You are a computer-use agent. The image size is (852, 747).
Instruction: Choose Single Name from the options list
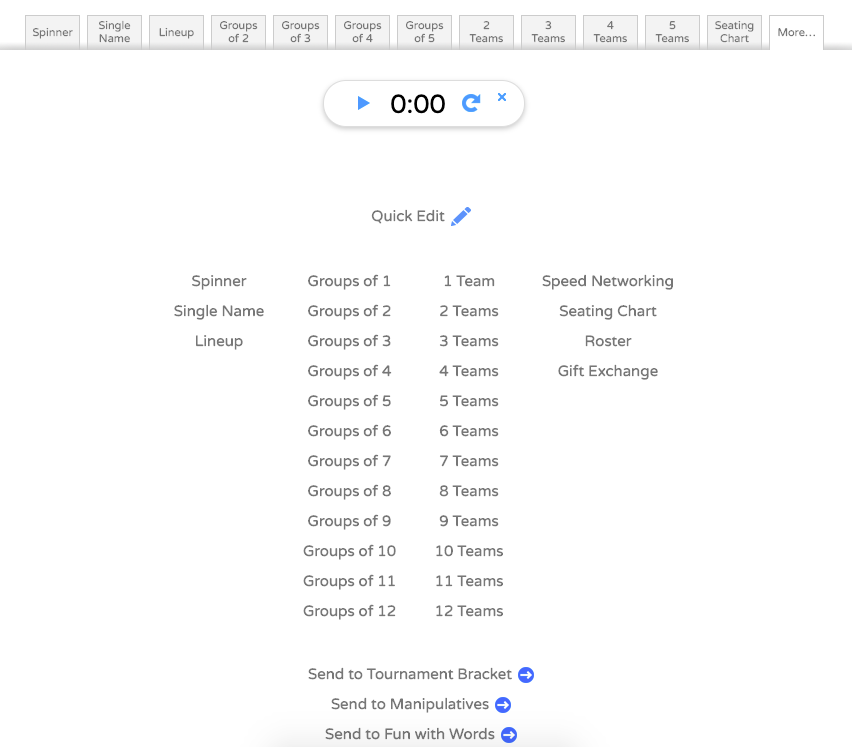click(x=218, y=311)
